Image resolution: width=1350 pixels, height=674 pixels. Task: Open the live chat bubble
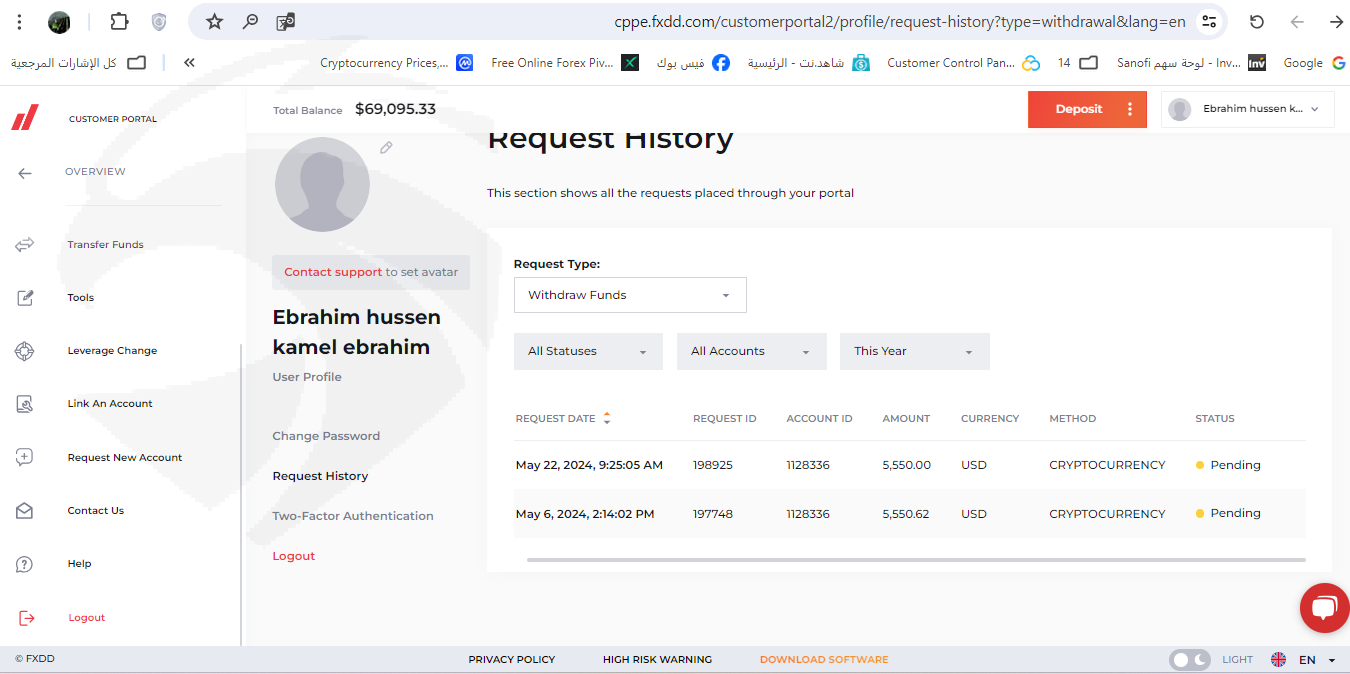(x=1324, y=608)
